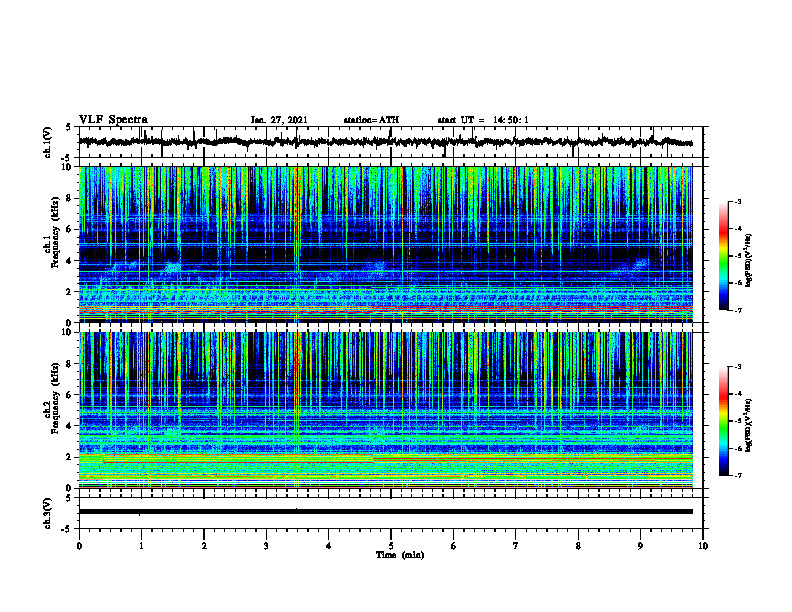792x612 pixels.
Task: Select the "start UT = 14:50: 1" text
Action: [483, 120]
